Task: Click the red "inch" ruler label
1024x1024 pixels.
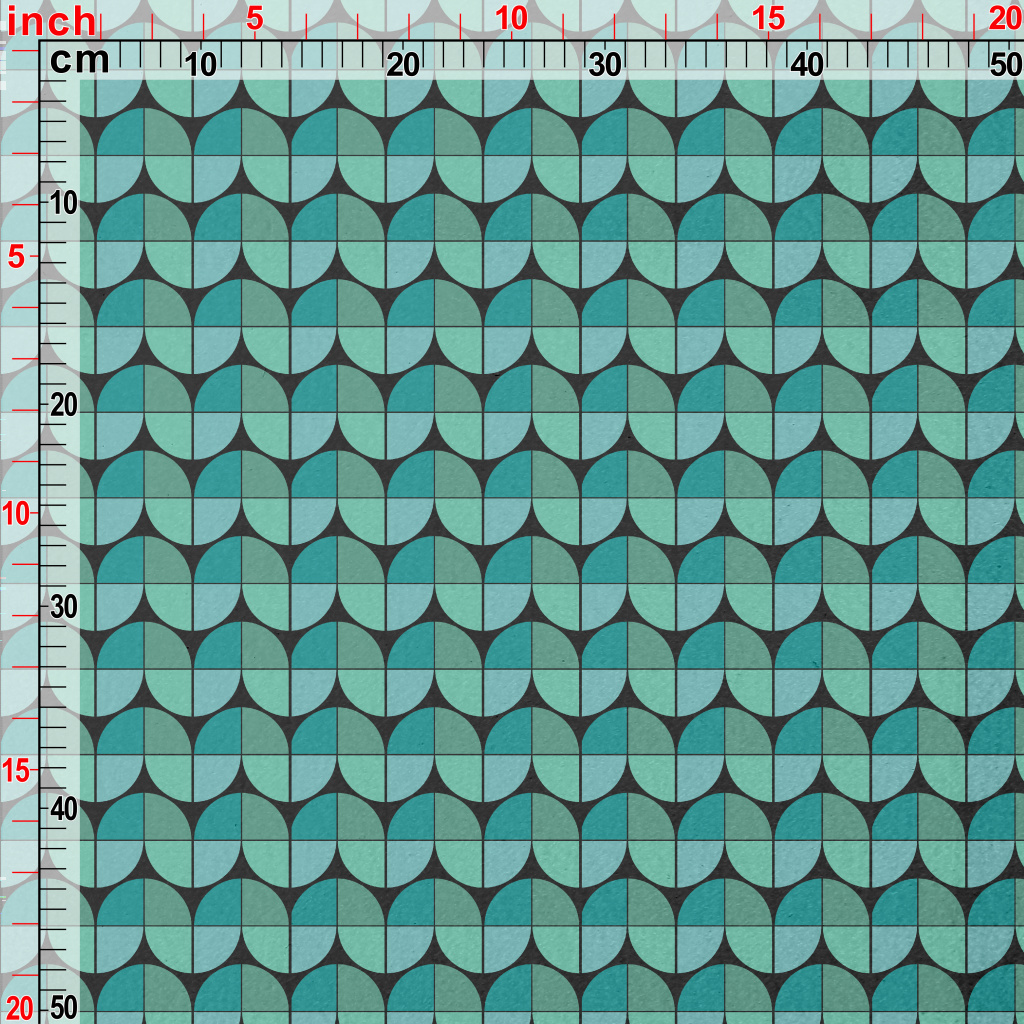Action: (52, 21)
